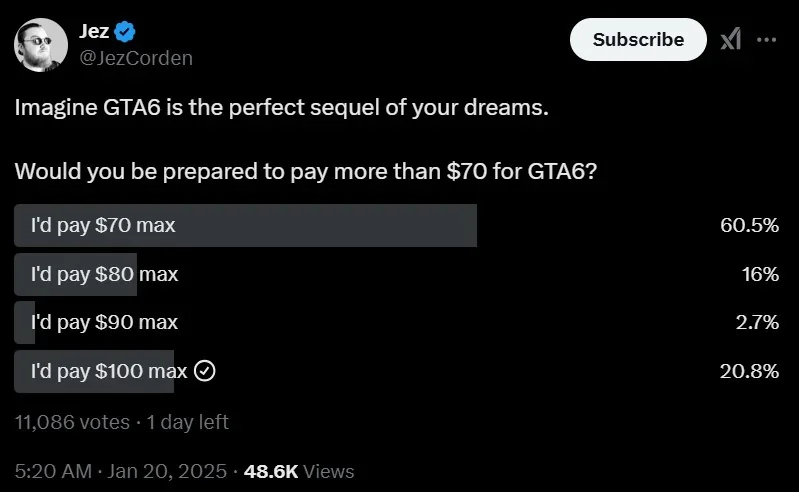Click the display name Jez
Screen dimensions: 799x492
coord(94,31)
